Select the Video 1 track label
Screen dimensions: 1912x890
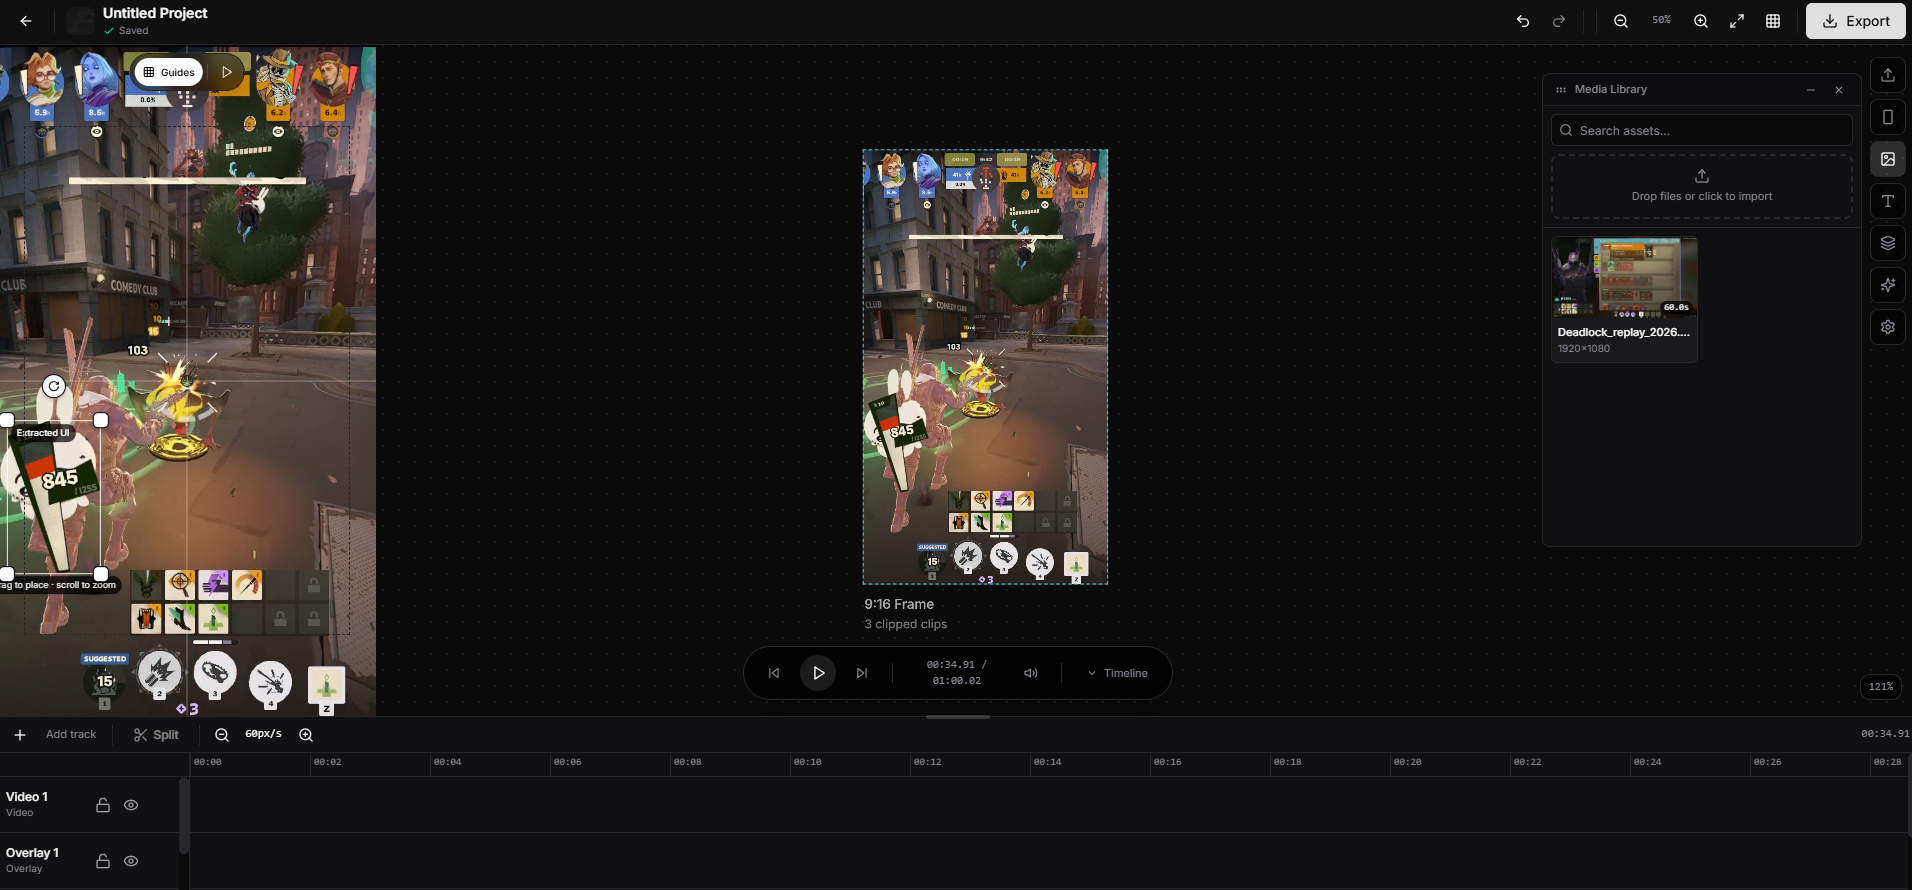tap(27, 797)
